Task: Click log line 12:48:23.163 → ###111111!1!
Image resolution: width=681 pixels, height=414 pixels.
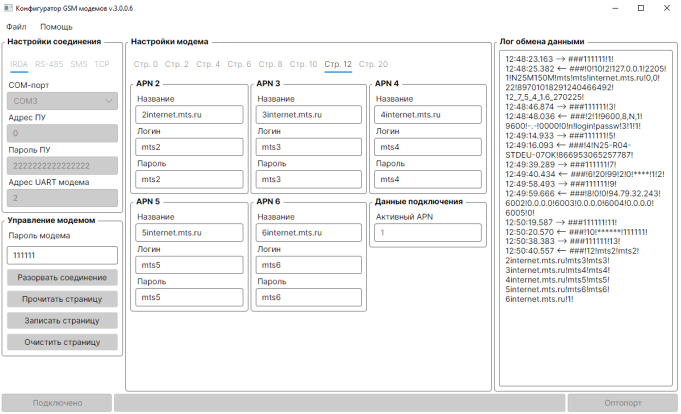Action: (559, 59)
